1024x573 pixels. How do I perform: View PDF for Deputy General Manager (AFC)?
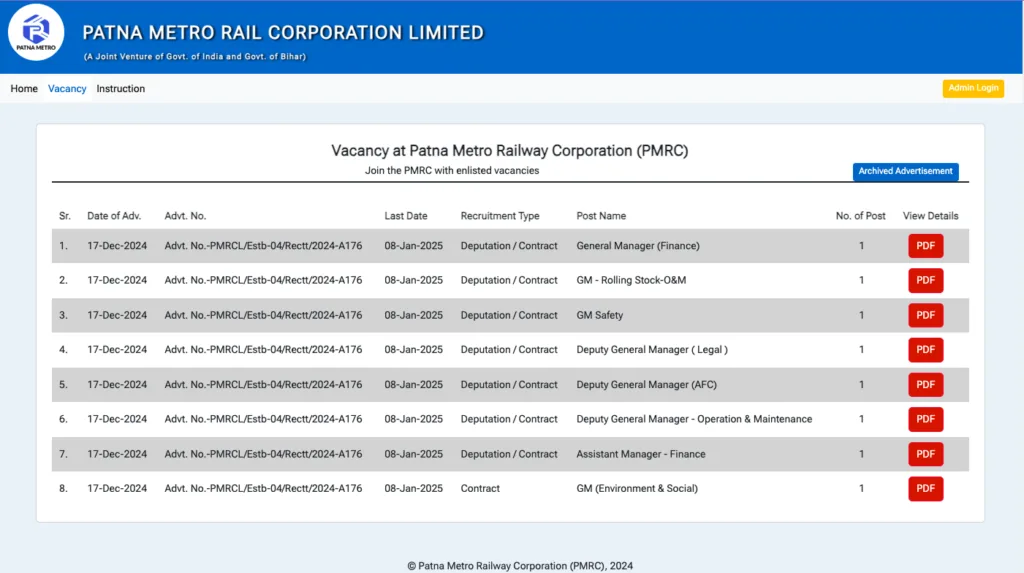pyautogui.click(x=925, y=385)
